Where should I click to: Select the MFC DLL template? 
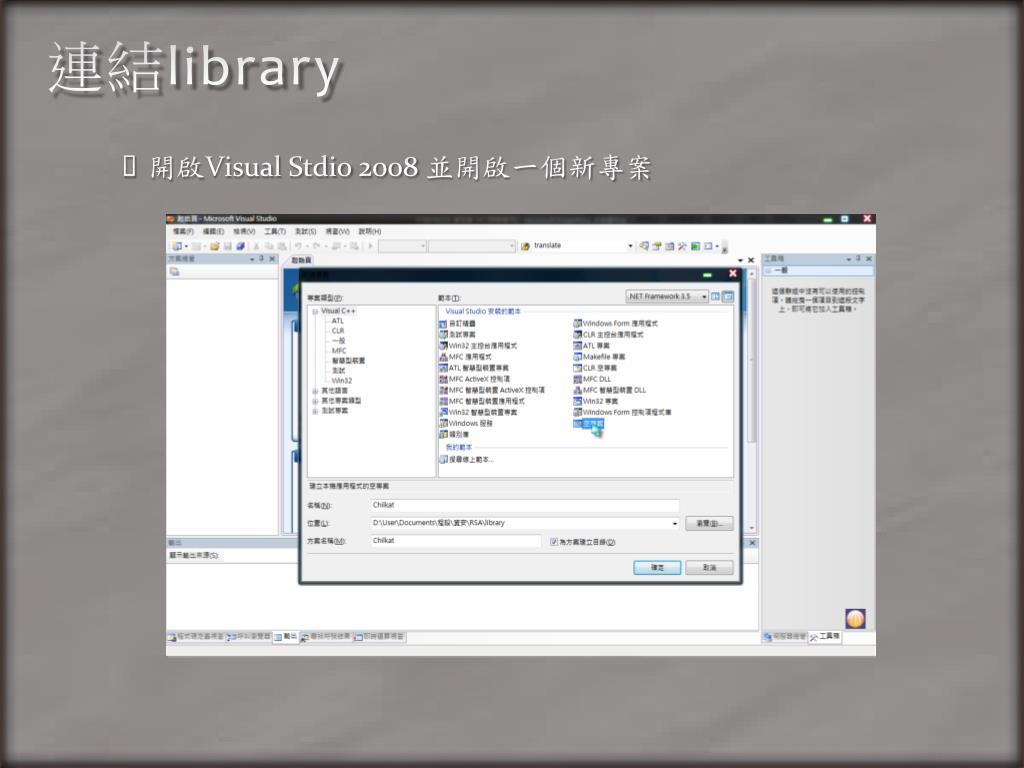point(592,379)
